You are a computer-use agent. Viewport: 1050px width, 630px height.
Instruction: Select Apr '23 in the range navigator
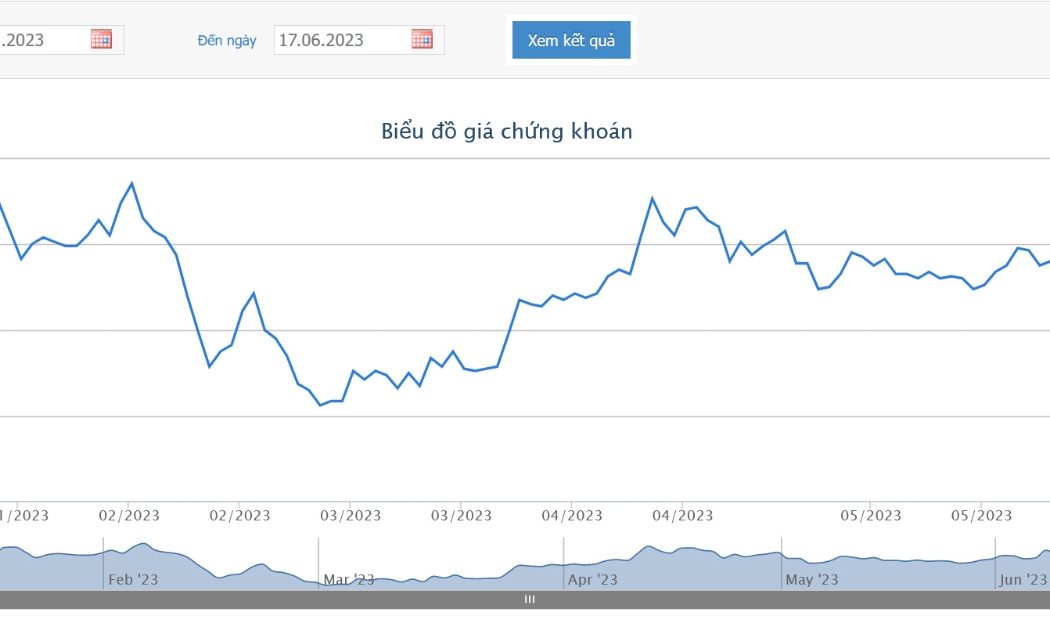(593, 580)
